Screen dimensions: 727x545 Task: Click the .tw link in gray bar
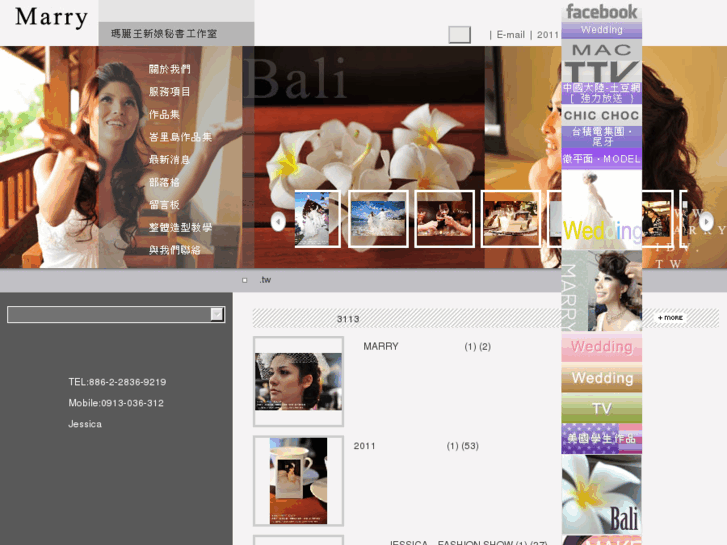tap(265, 280)
